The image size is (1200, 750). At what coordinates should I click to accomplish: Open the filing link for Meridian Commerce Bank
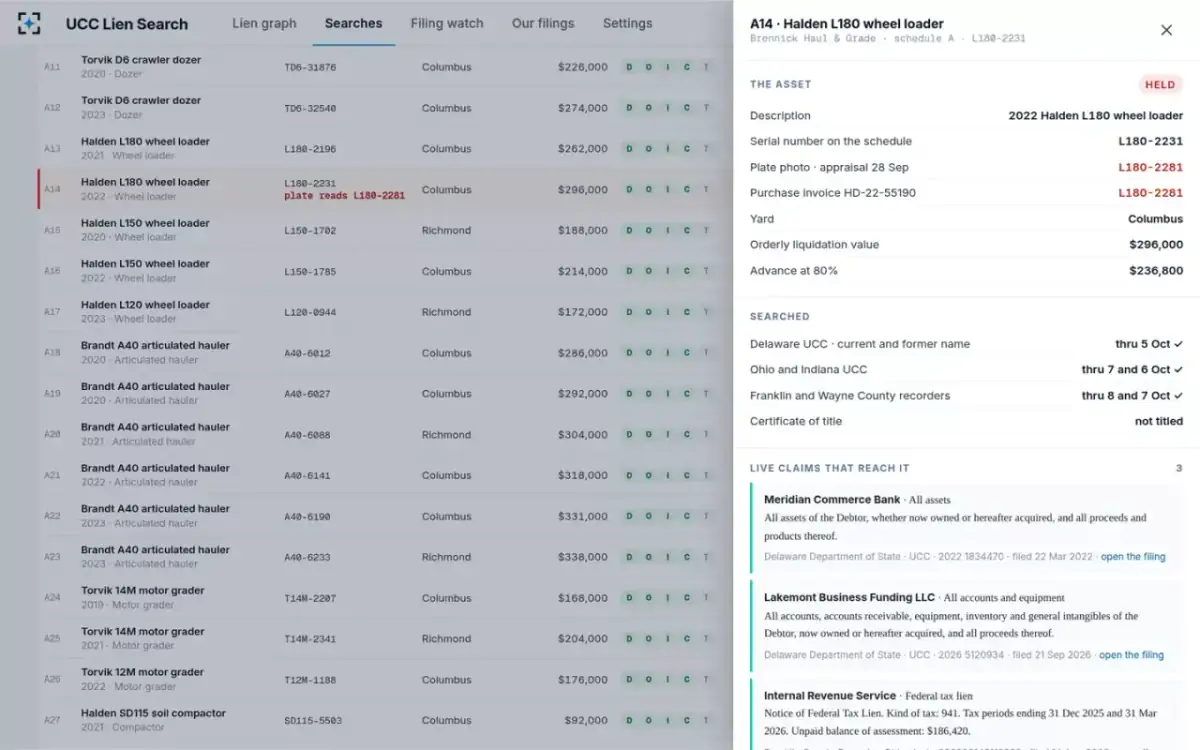[x=1133, y=557]
